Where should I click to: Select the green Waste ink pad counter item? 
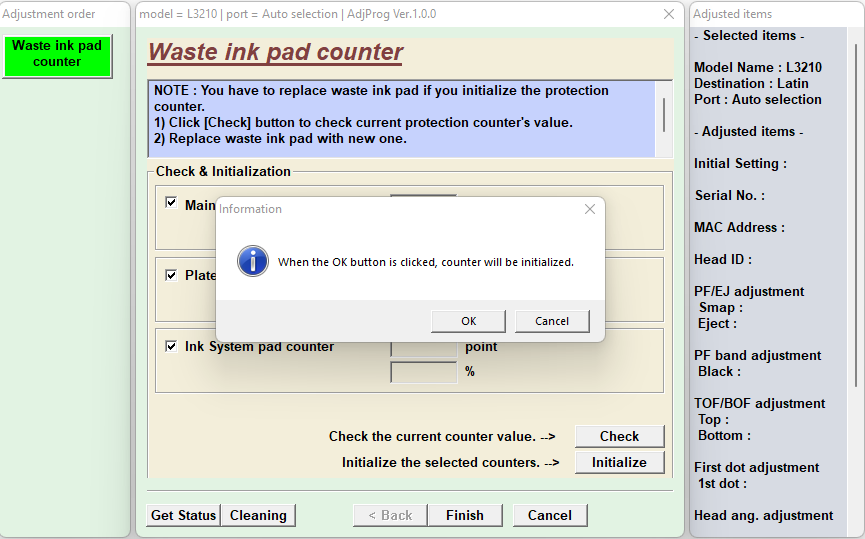(x=57, y=54)
